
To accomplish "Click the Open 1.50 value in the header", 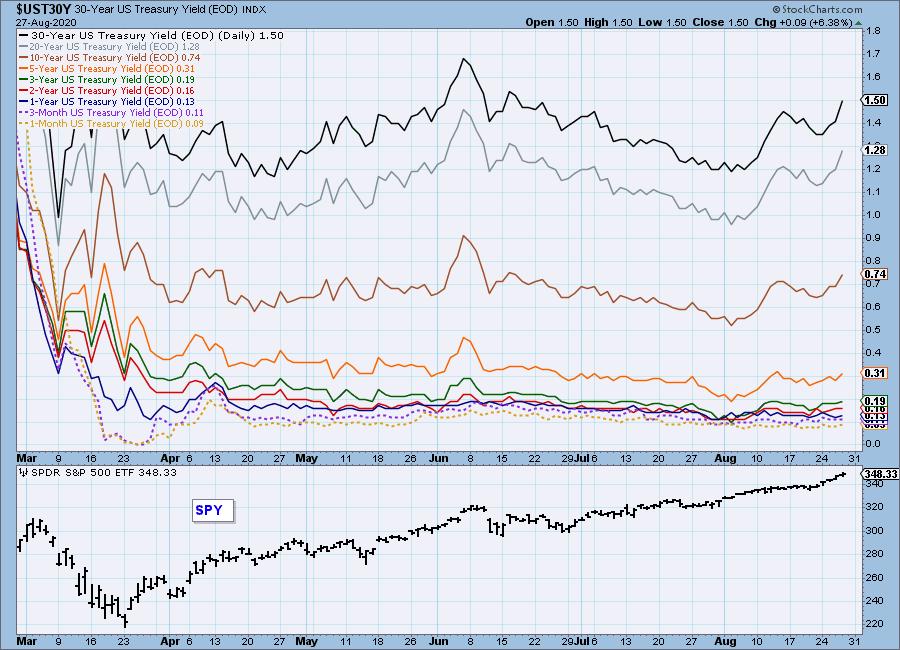I will point(552,22).
